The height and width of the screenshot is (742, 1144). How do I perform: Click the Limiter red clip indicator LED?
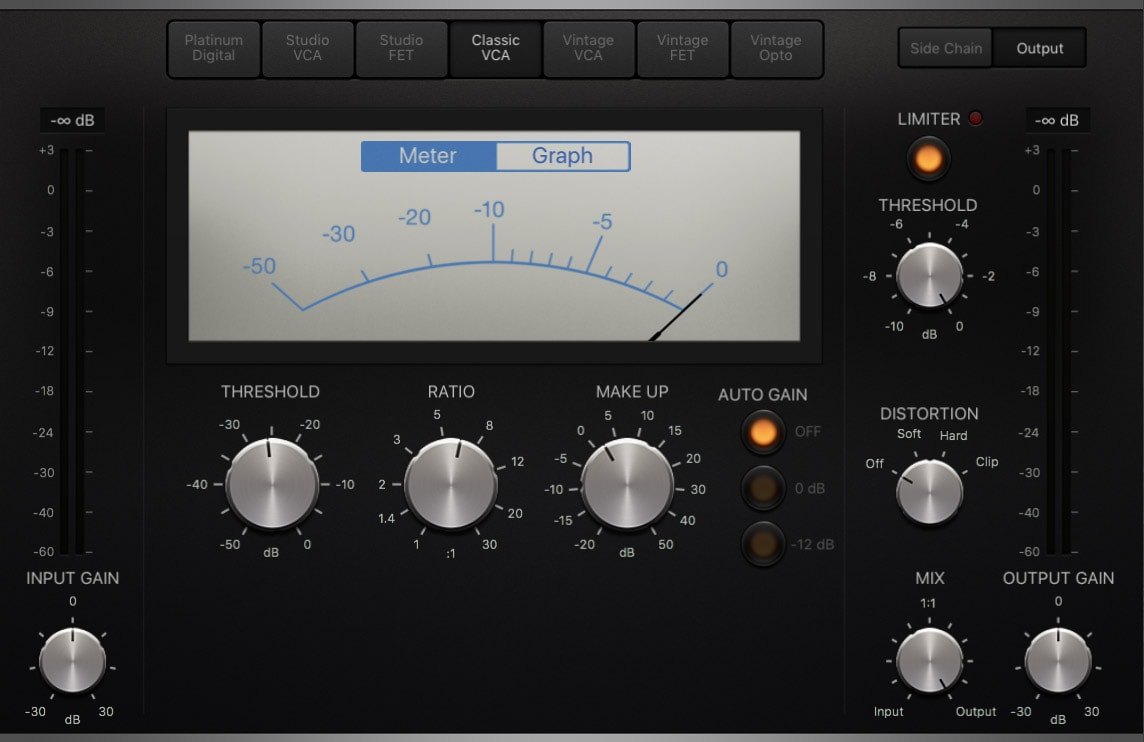(975, 118)
